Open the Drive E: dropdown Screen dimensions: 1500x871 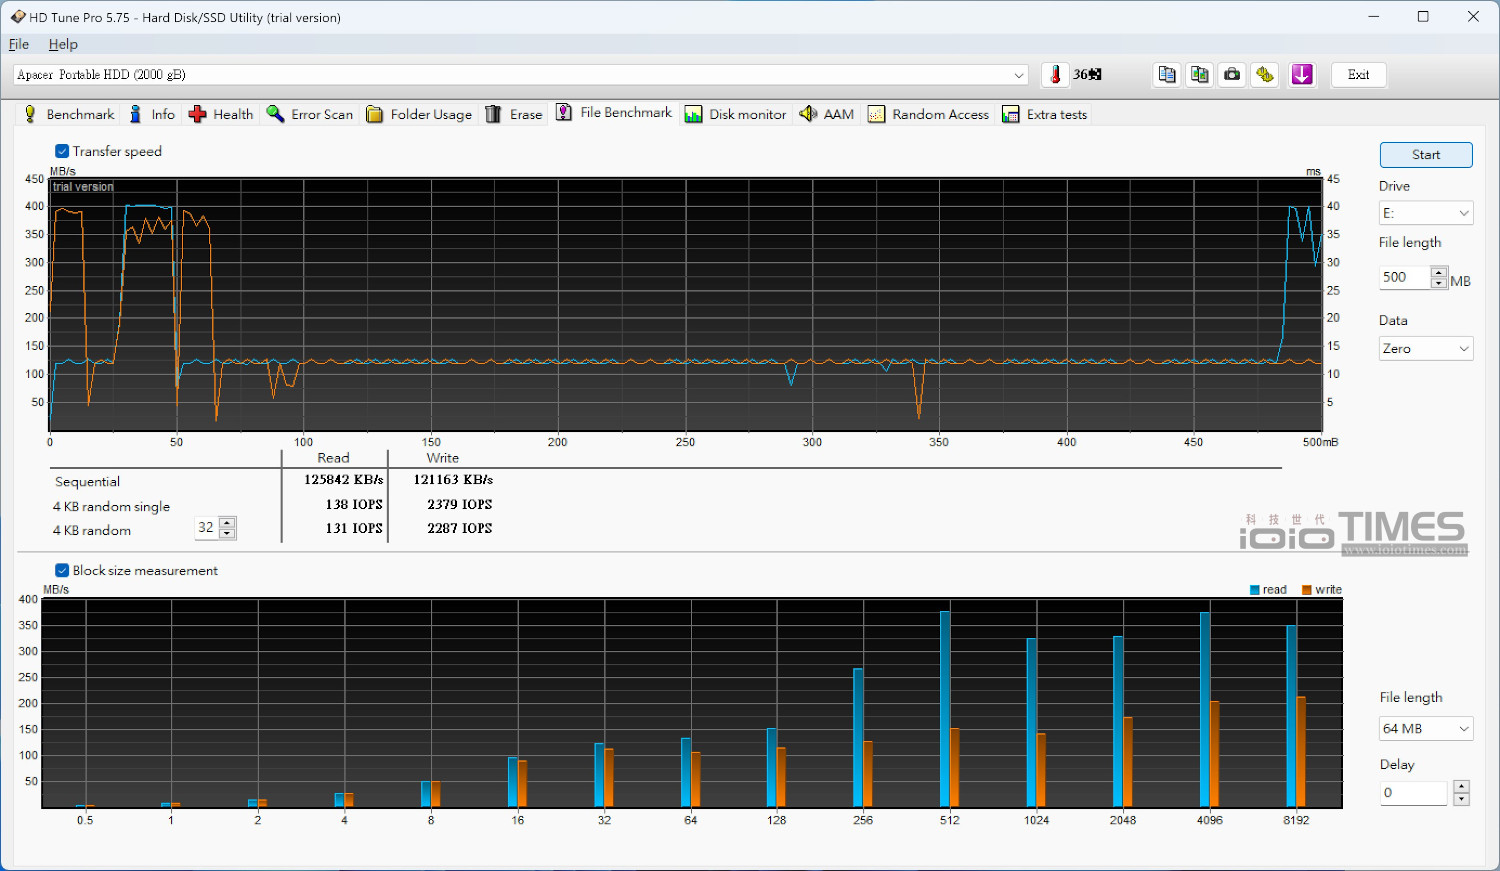(1426, 213)
